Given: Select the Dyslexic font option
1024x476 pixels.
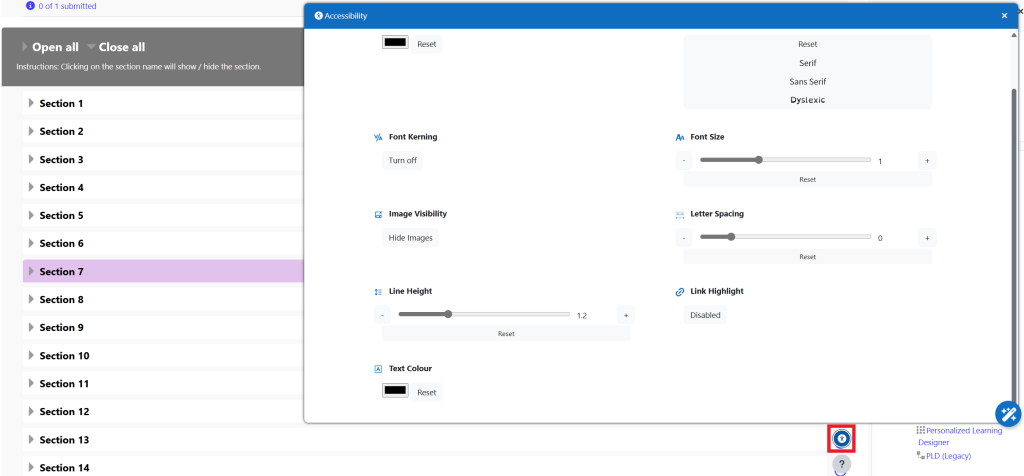Looking at the screenshot, I should 807,100.
